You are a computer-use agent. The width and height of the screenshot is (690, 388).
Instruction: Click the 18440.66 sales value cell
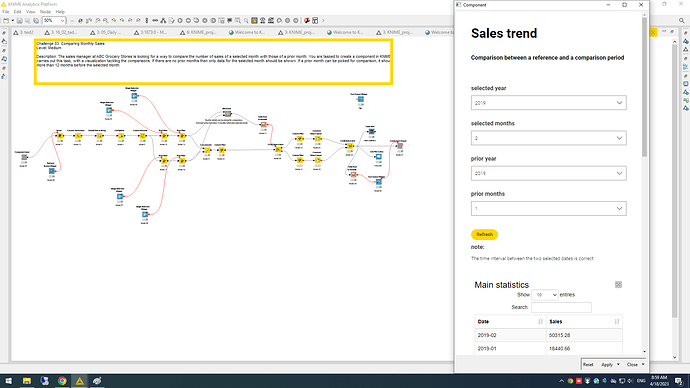point(584,348)
